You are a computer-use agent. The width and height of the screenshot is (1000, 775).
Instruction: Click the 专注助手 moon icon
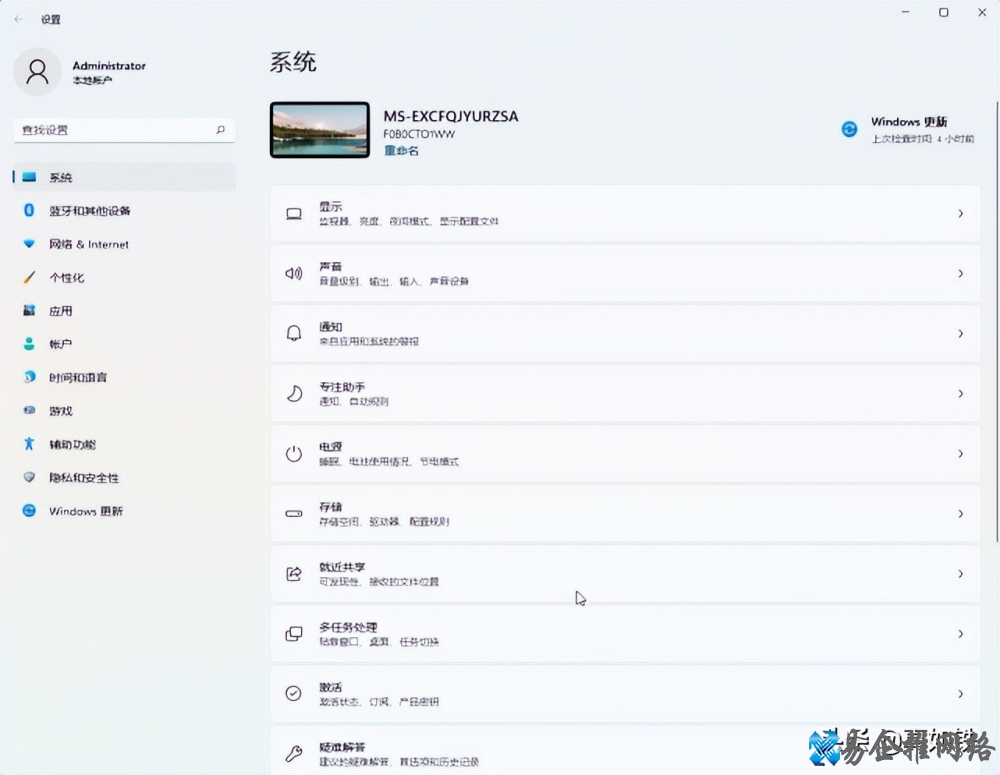click(294, 393)
